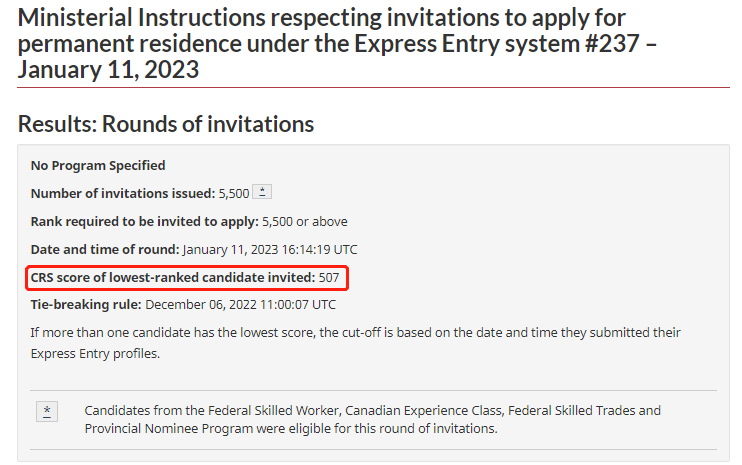Image resolution: width=742 pixels, height=465 pixels.
Task: Click the December 06, 2022 11:00:07 UTC timestamp
Action: (240, 305)
